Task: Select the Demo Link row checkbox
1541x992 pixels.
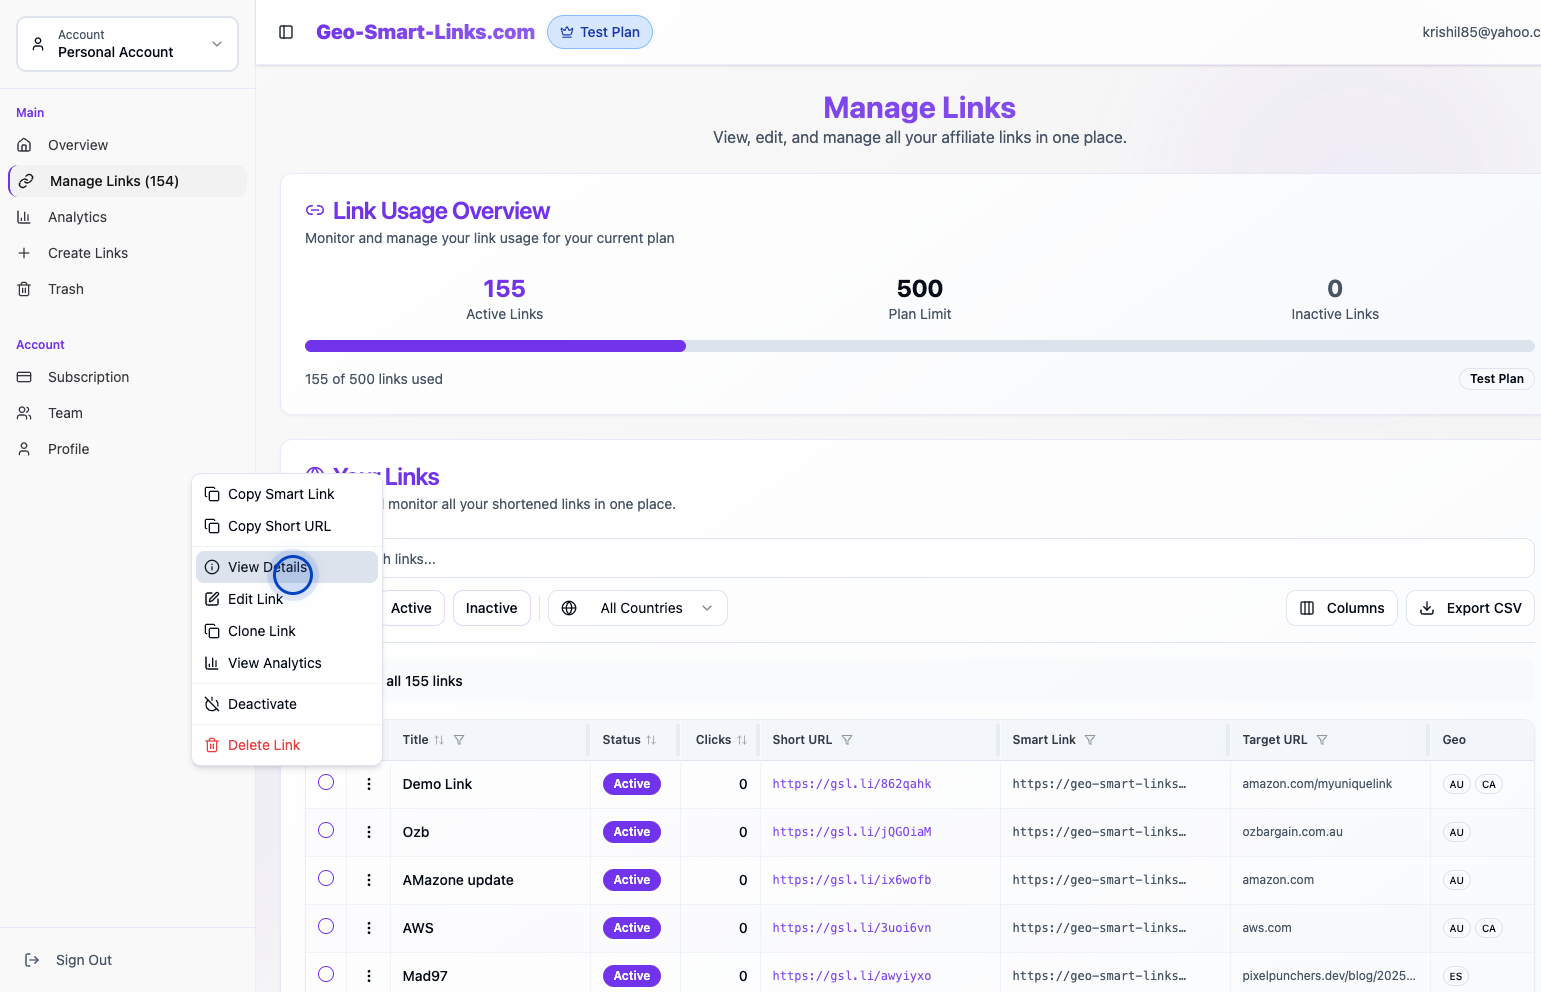Action: pyautogui.click(x=326, y=782)
